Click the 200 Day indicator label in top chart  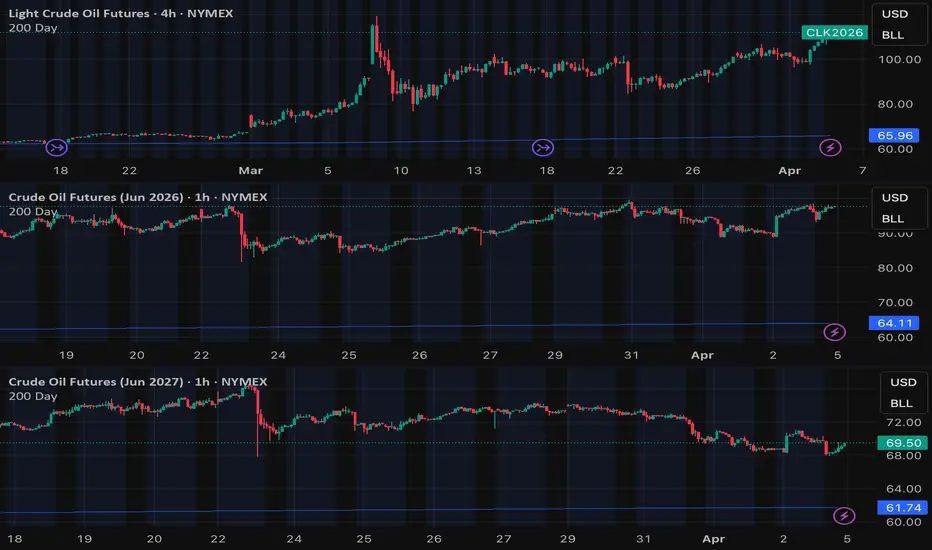[x=33, y=28]
